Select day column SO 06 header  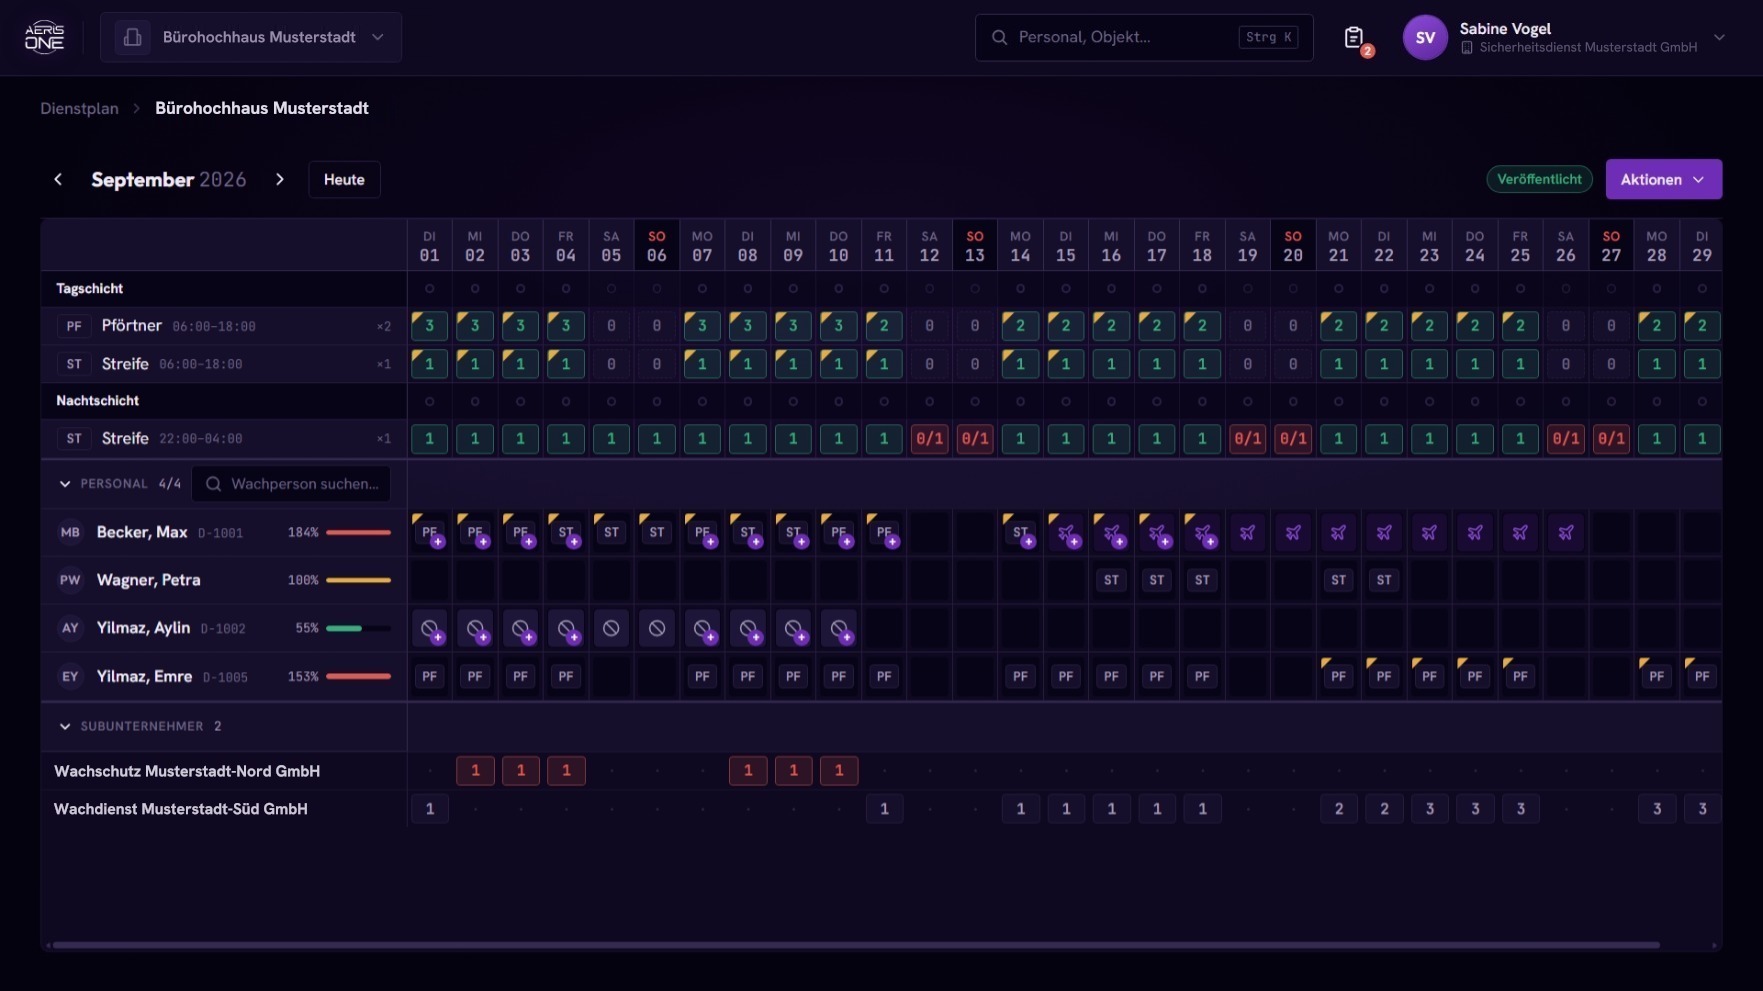click(656, 246)
